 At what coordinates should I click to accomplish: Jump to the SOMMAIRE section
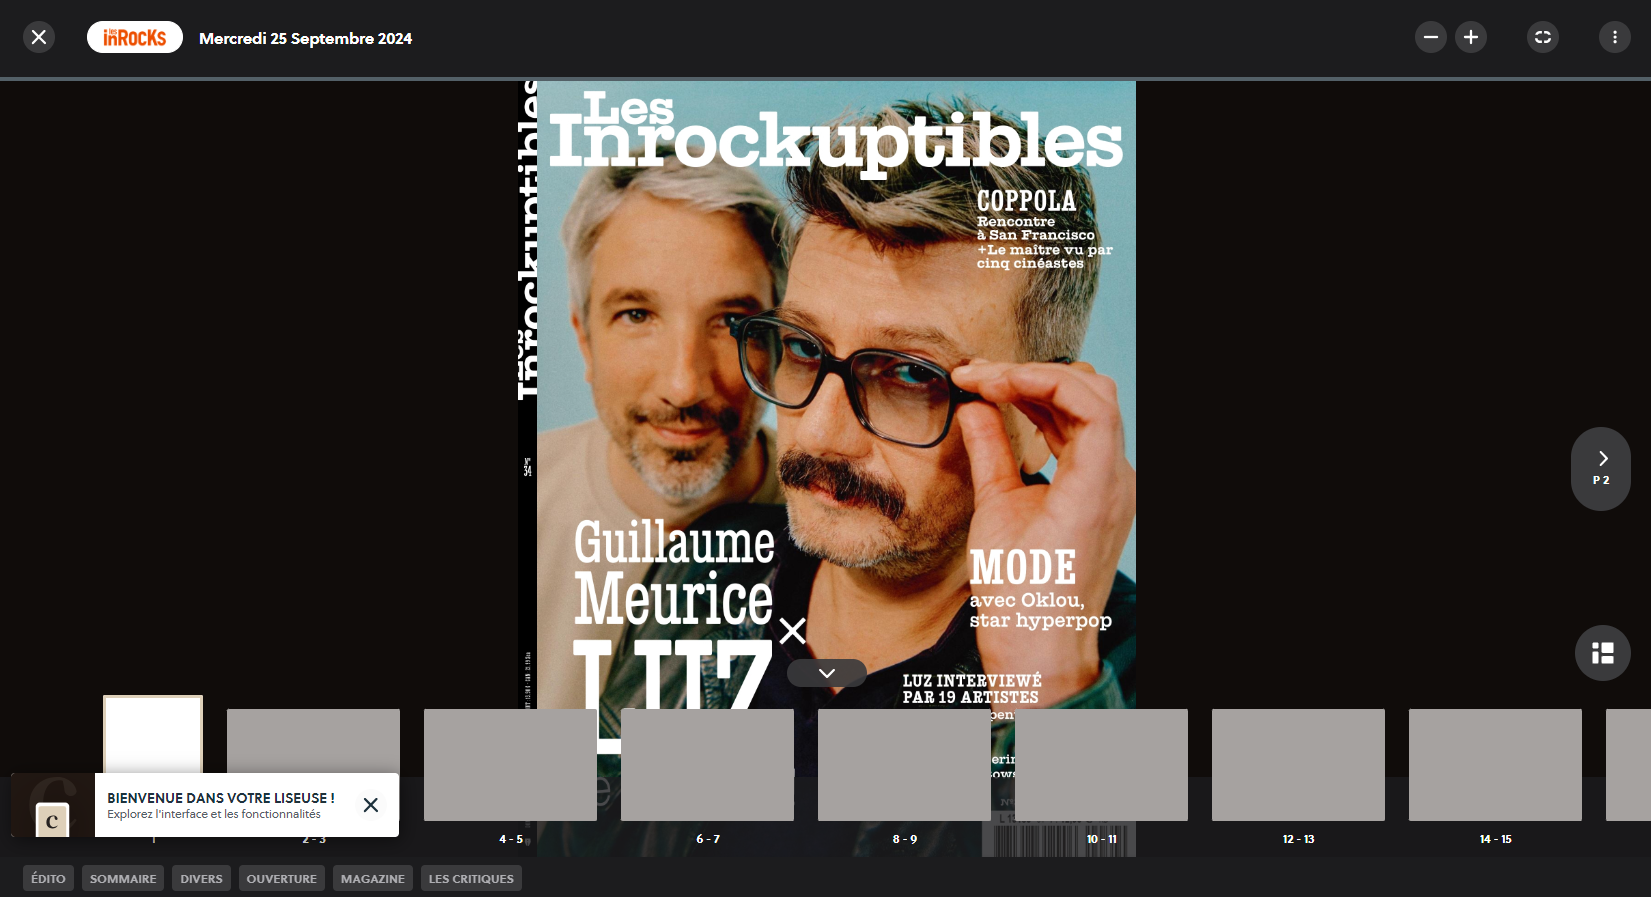point(123,879)
